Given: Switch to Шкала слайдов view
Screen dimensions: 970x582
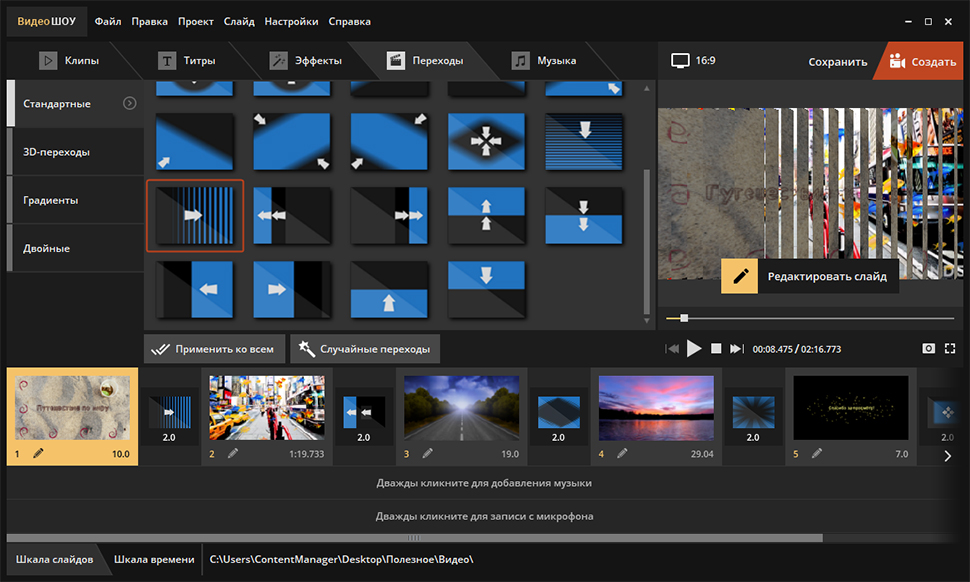Looking at the screenshot, I should pyautogui.click(x=54, y=560).
